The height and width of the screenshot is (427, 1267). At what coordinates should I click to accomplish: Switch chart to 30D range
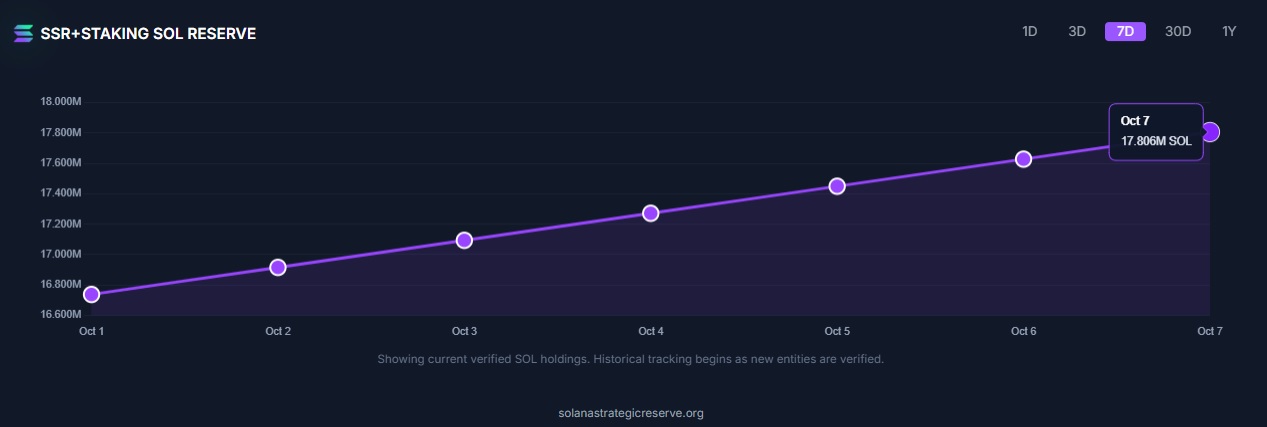[1178, 31]
